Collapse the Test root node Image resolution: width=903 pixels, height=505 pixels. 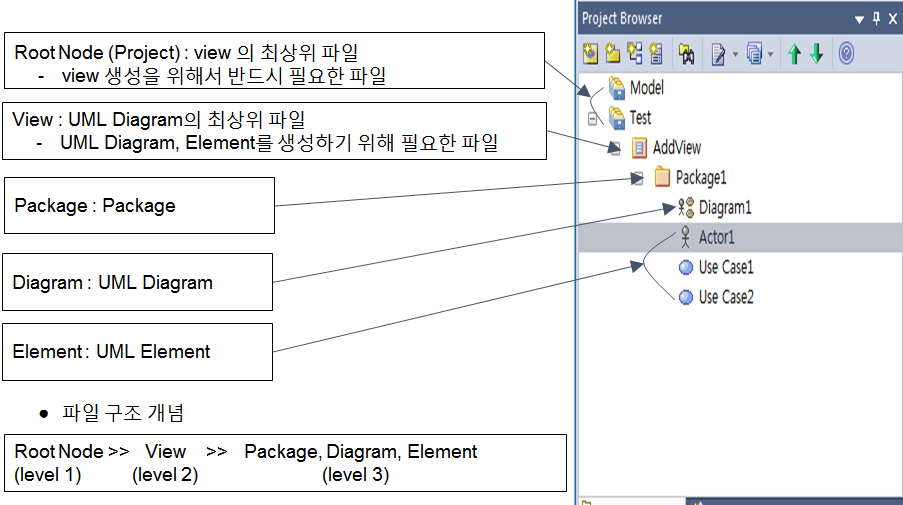point(592,119)
